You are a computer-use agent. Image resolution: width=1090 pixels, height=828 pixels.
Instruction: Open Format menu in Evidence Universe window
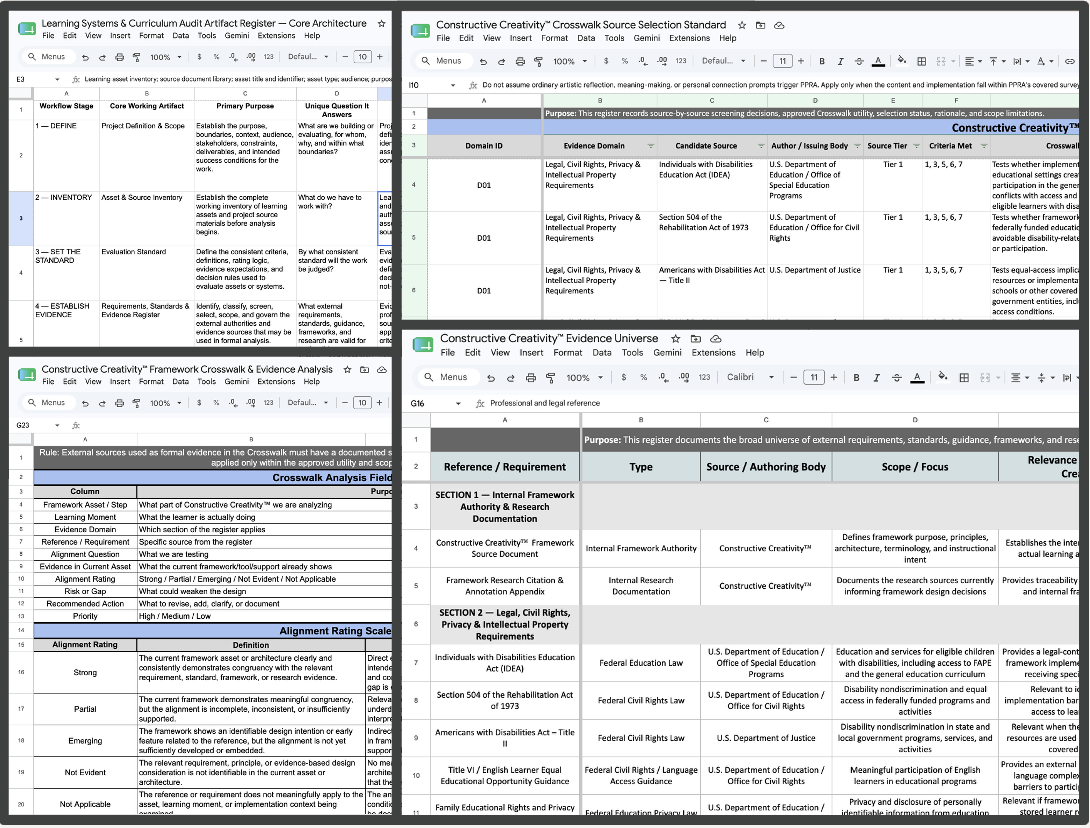coord(568,352)
